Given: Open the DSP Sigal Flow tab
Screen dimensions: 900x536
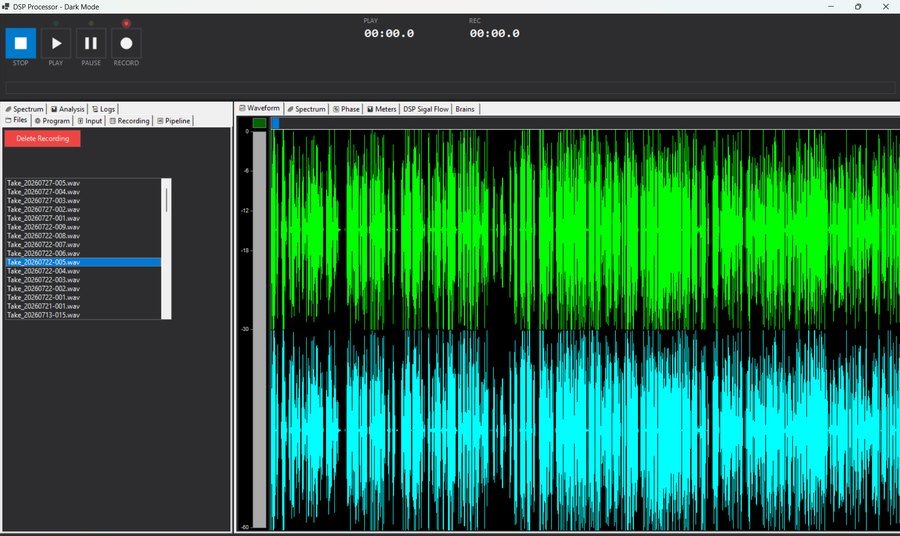Looking at the screenshot, I should (425, 108).
